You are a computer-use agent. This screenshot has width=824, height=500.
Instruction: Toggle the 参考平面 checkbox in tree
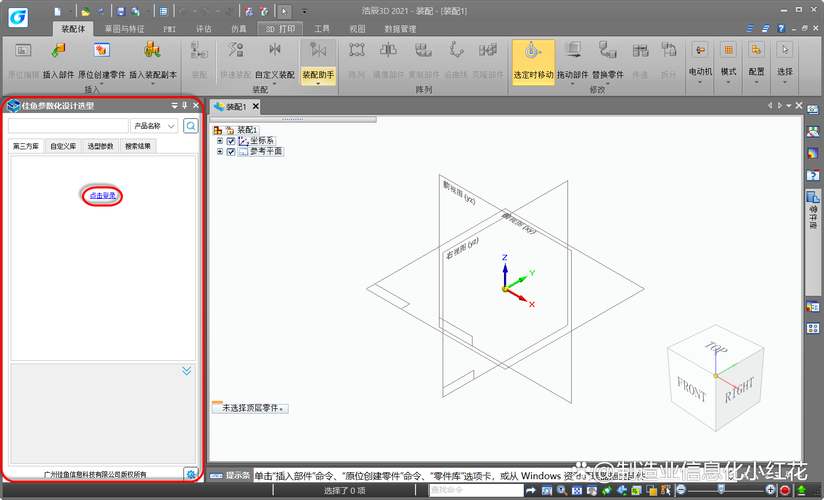pos(231,151)
